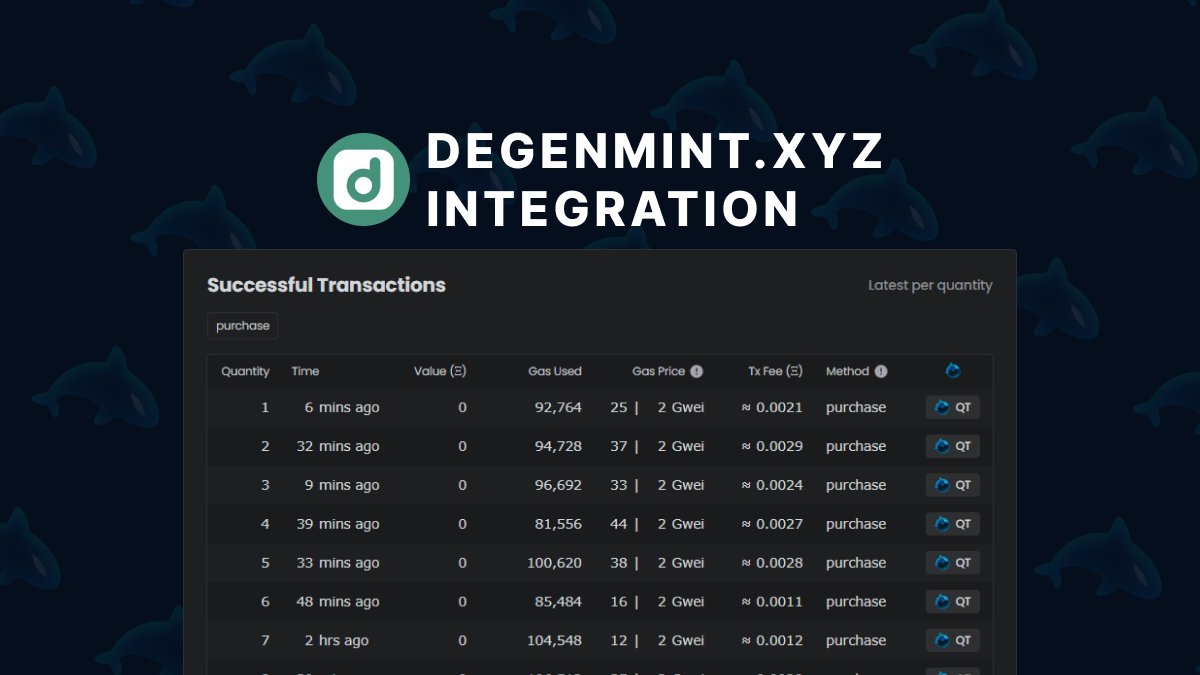Click the Value column header
1200x675 pixels.
click(x=440, y=371)
